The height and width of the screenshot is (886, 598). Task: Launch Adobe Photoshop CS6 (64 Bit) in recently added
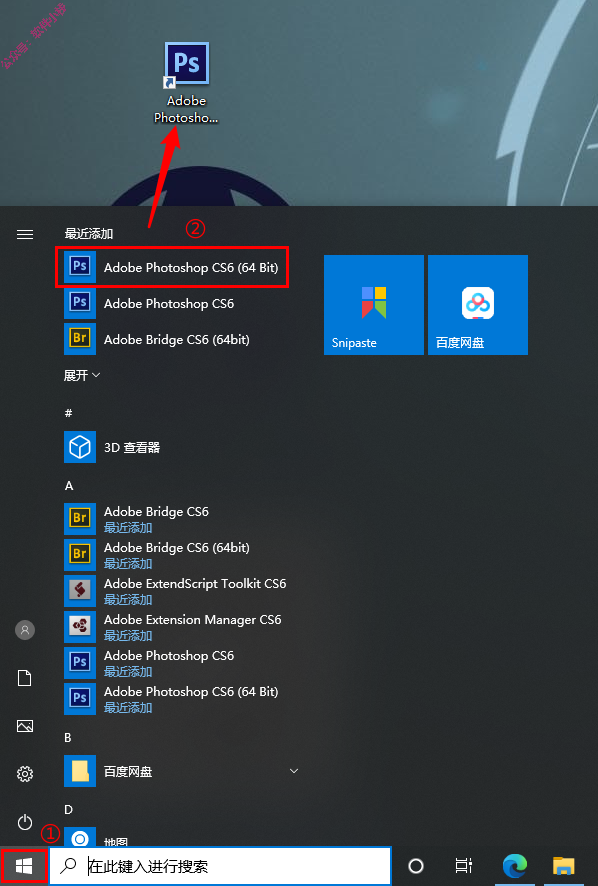pyautogui.click(x=172, y=267)
